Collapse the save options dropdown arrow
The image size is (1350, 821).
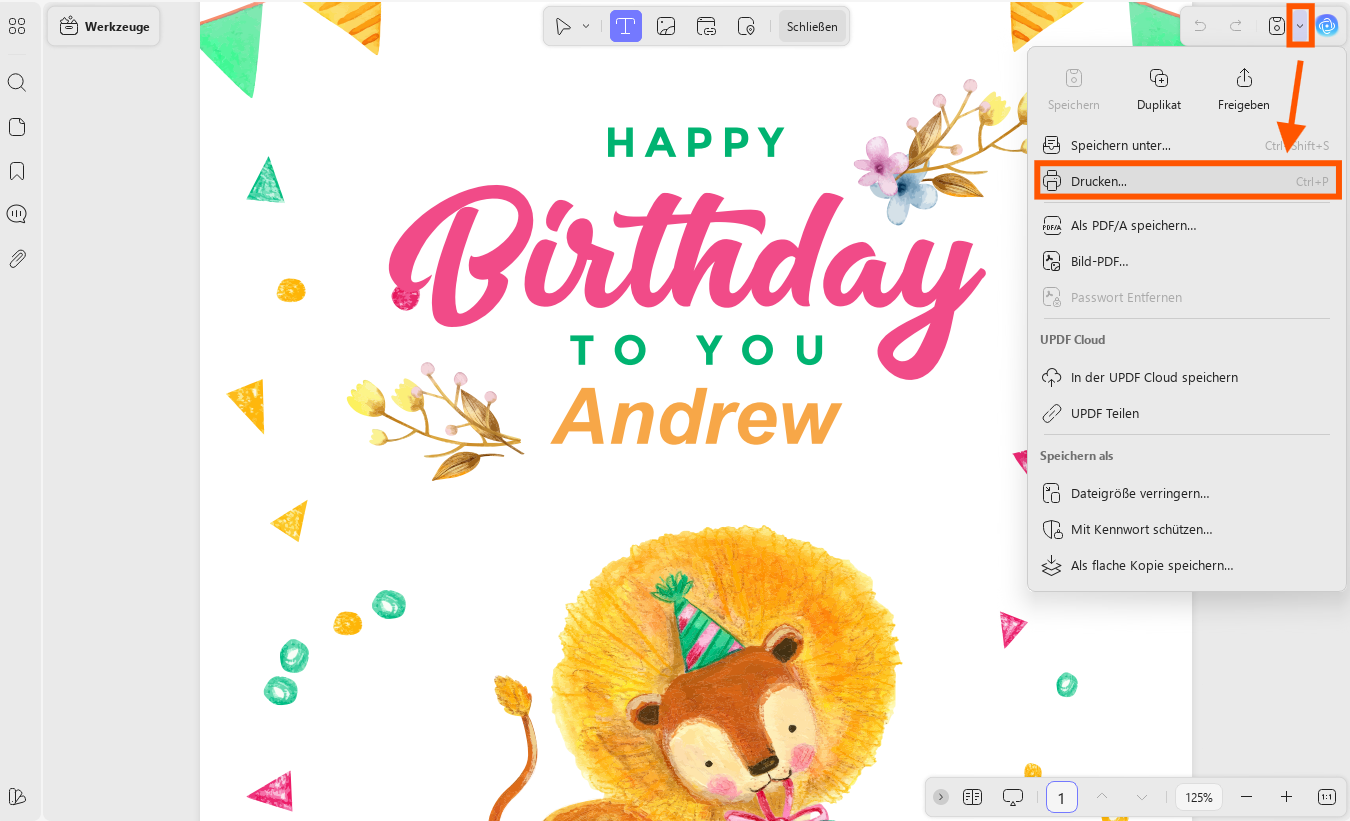pyautogui.click(x=1300, y=26)
